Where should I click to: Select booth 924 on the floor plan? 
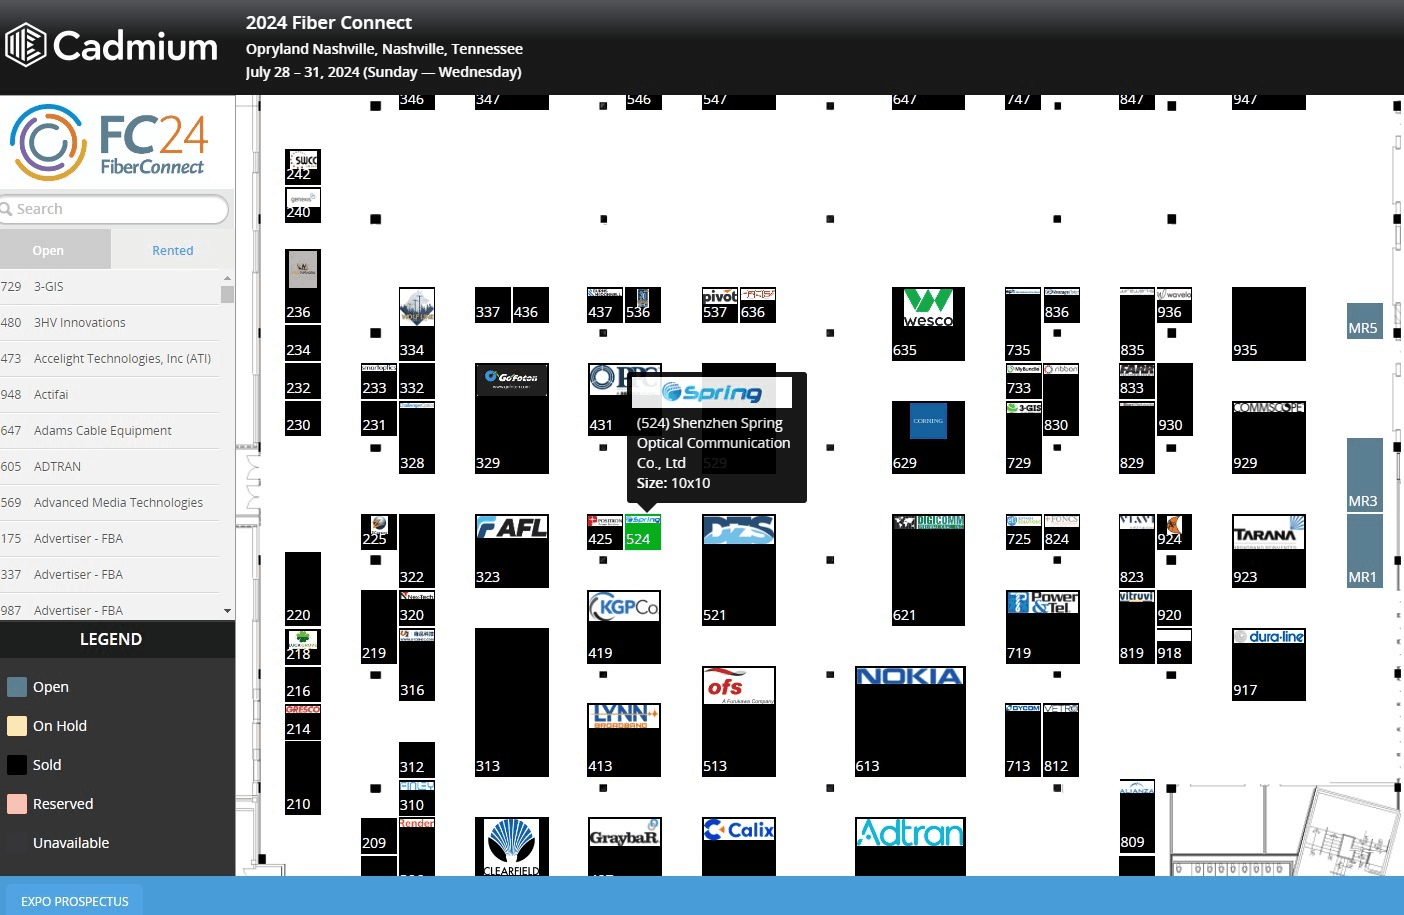[x=1174, y=532]
